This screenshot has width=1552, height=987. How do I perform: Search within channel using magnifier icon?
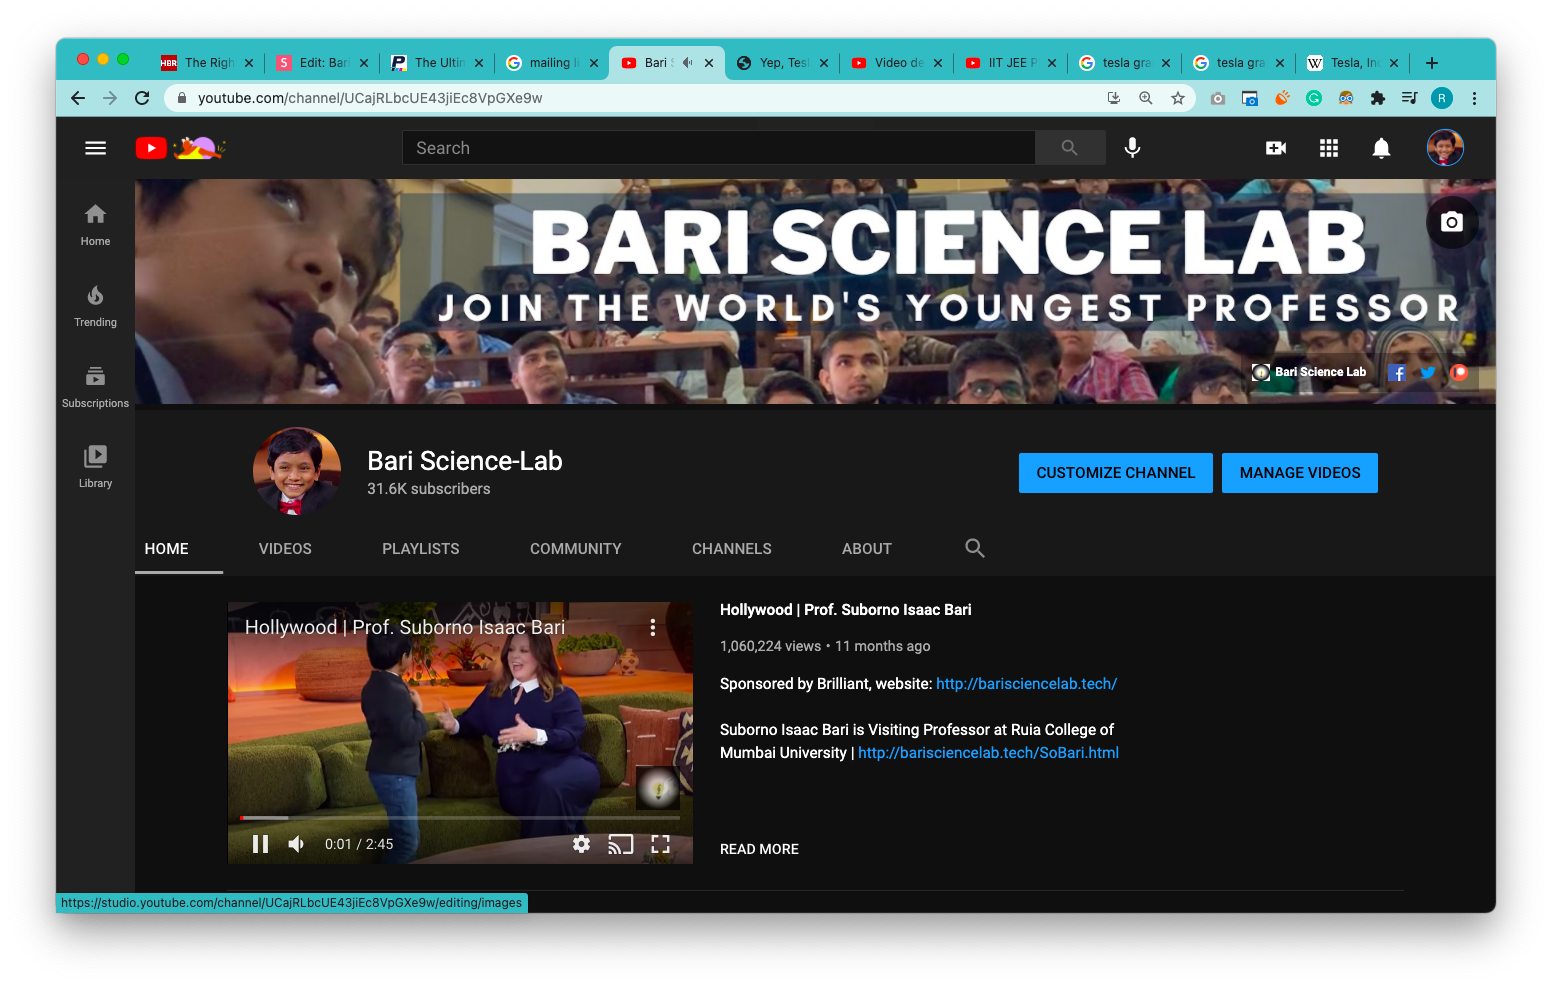tap(975, 548)
